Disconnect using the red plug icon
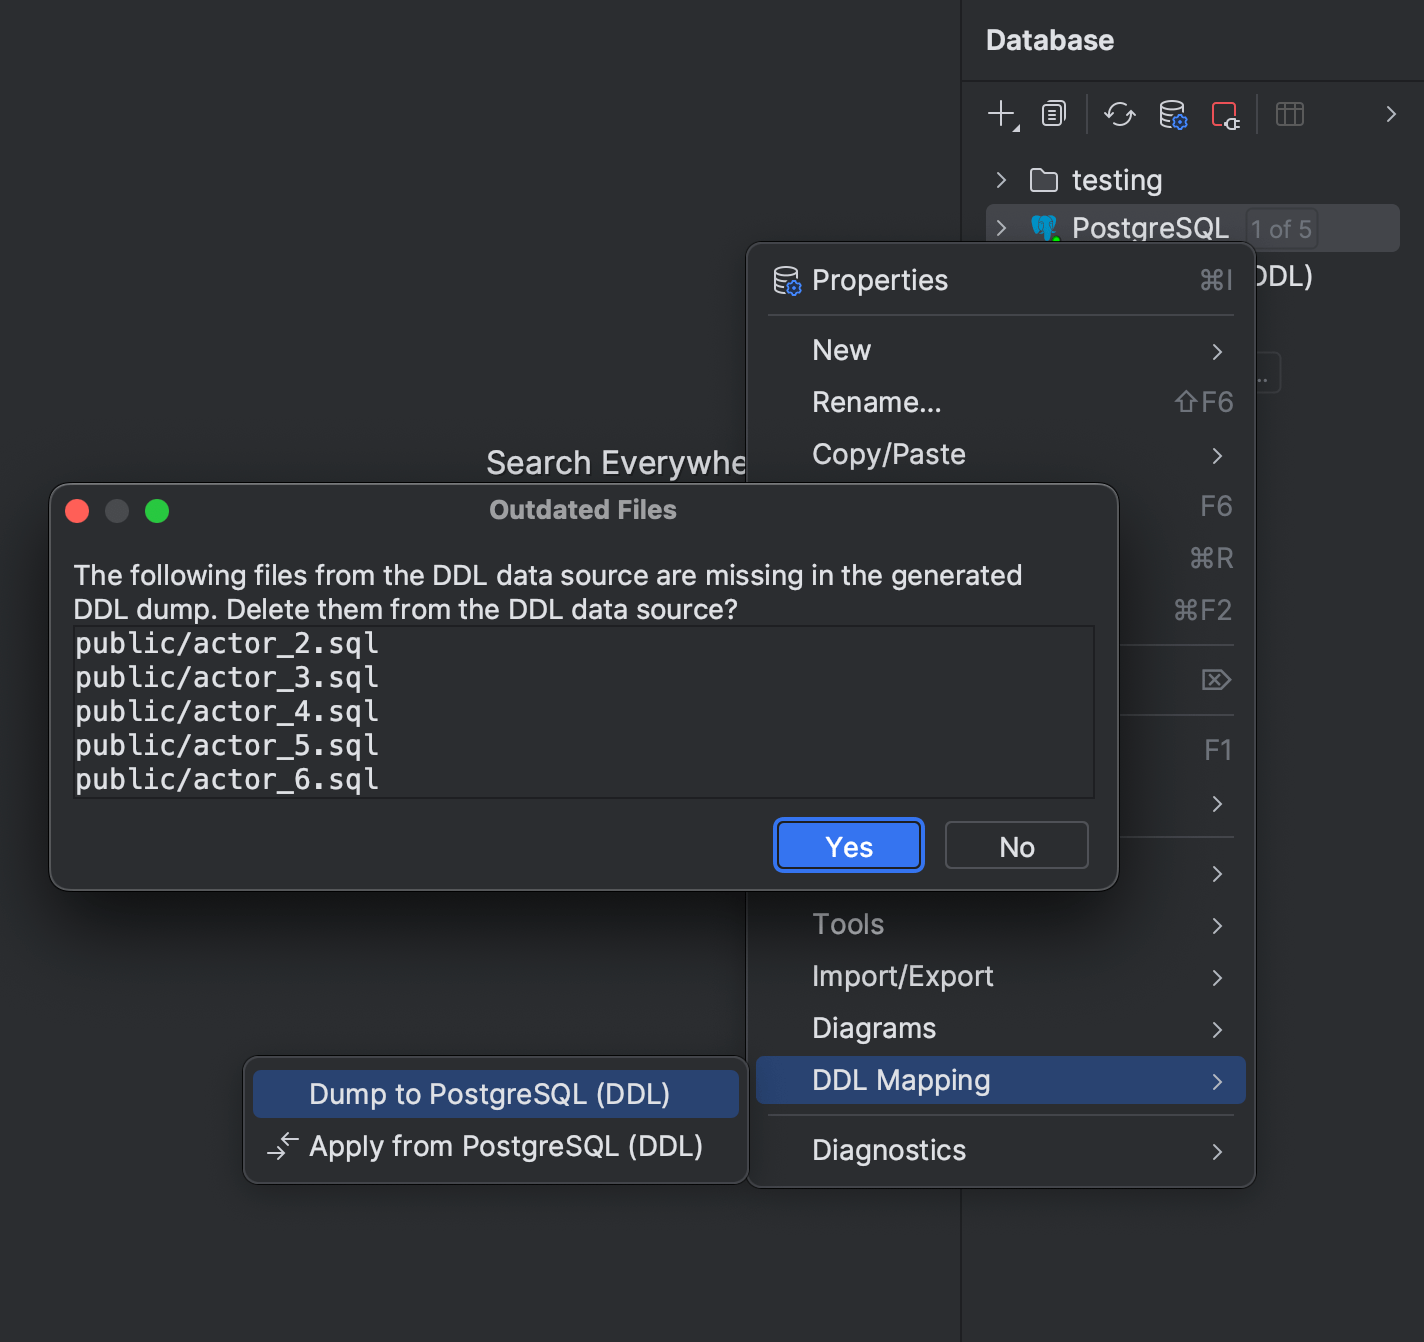 1225,114
